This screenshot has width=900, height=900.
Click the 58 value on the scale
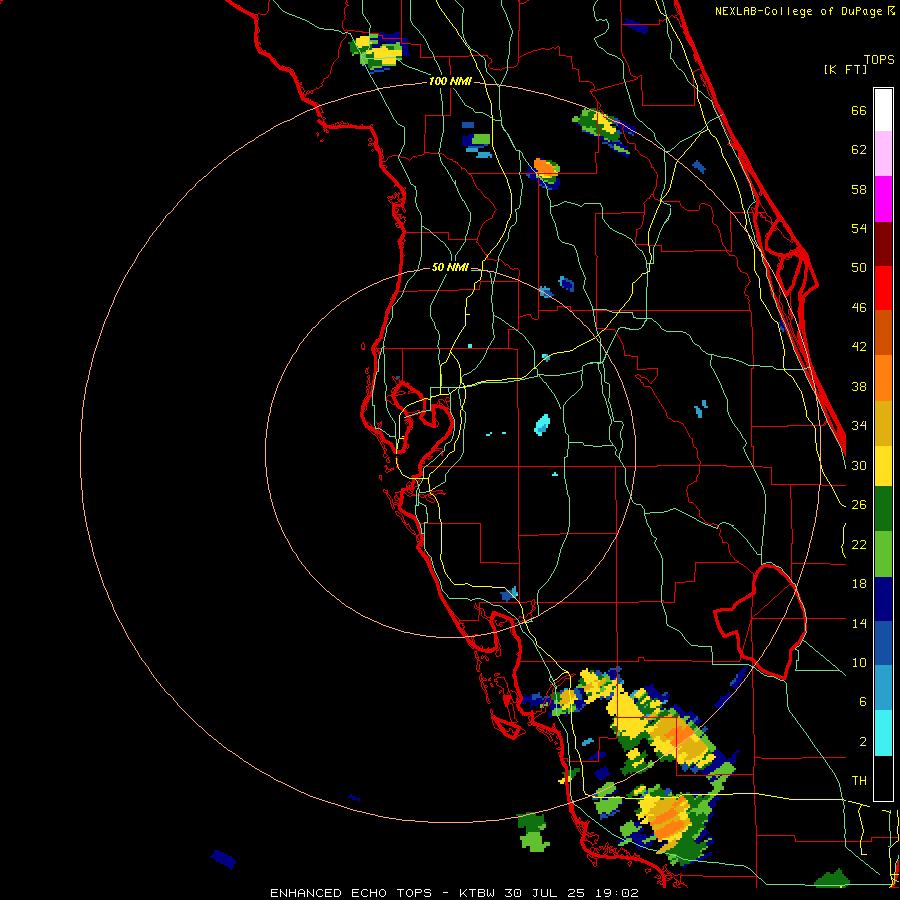coord(859,189)
